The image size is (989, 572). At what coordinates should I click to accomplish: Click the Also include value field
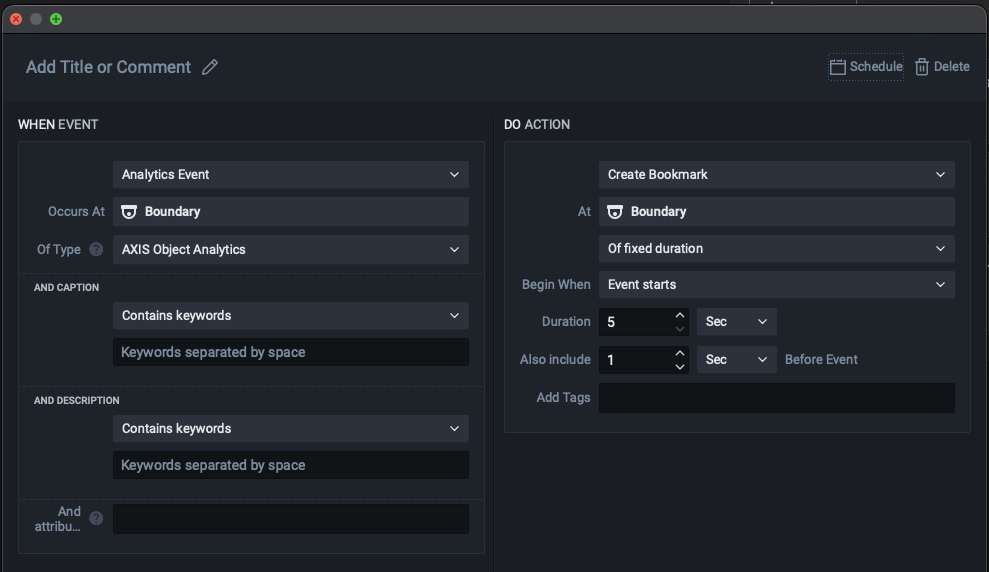635,360
